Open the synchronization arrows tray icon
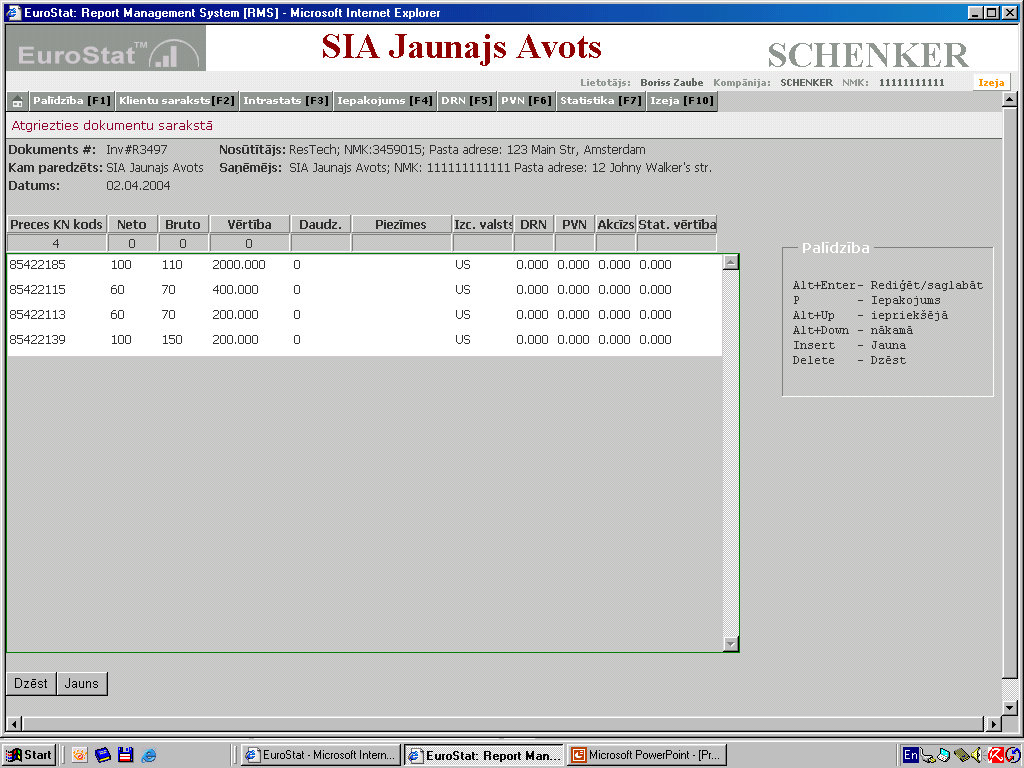 (x=1013, y=756)
